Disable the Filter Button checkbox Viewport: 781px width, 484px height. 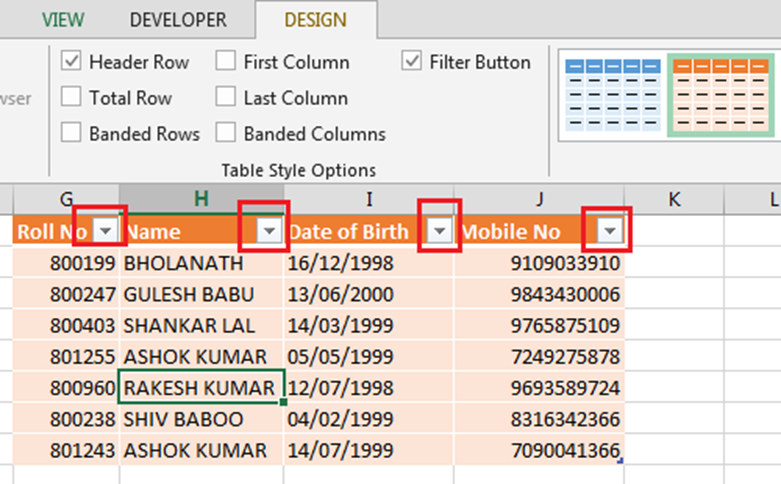412,62
